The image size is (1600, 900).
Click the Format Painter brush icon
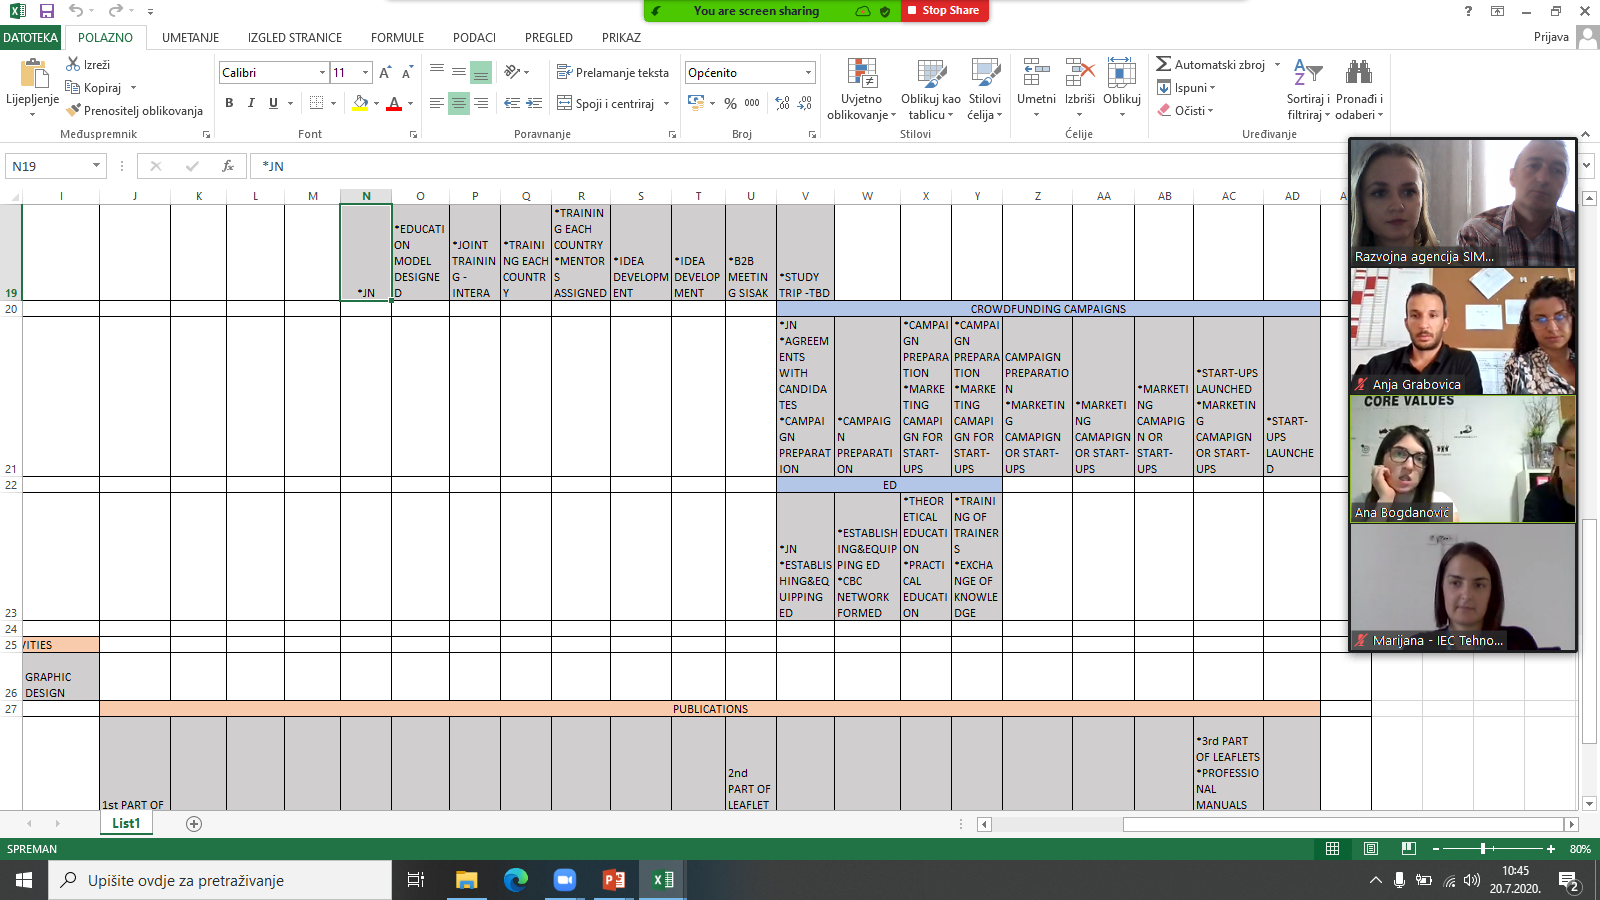pos(73,111)
